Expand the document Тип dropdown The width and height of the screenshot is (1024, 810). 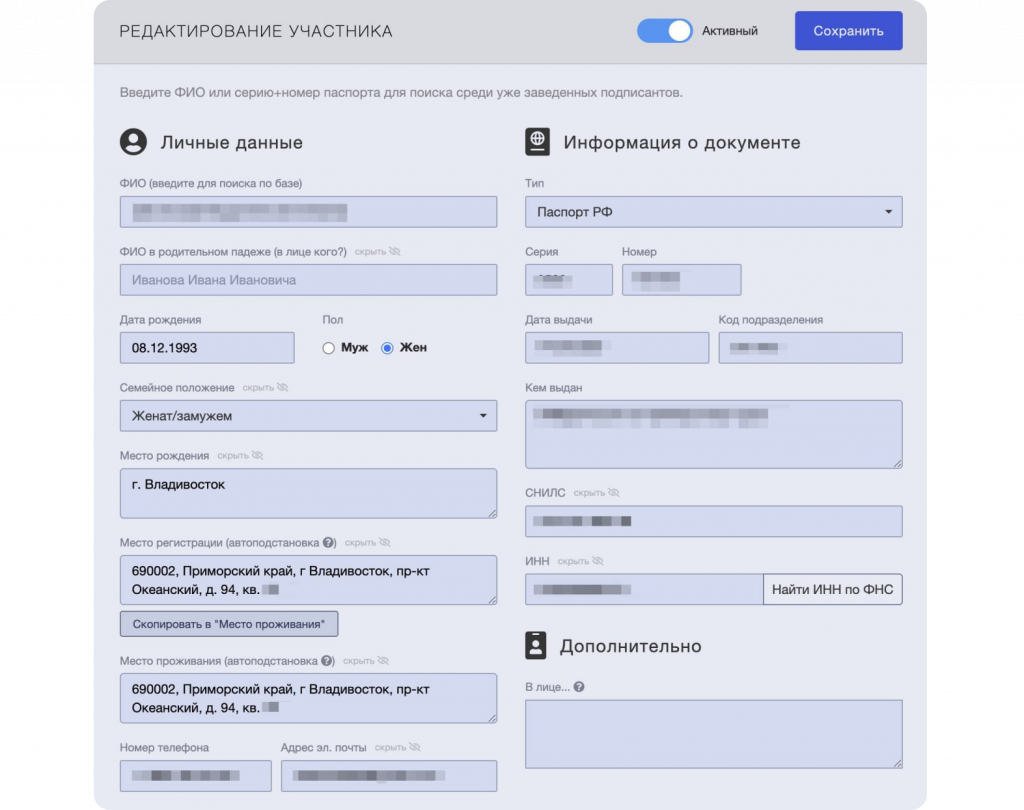(x=713, y=212)
